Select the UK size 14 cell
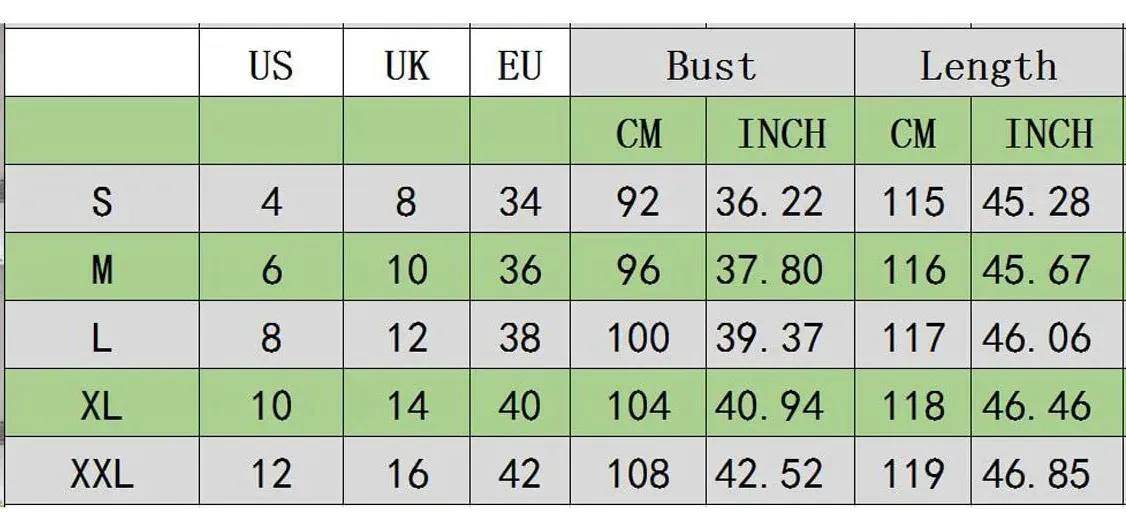 [406, 404]
